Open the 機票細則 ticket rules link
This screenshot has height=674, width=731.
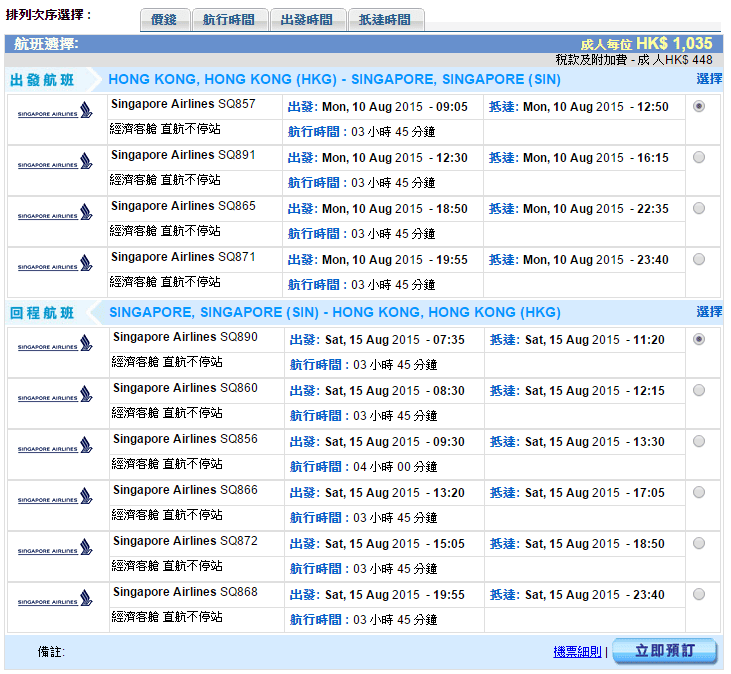(x=577, y=652)
